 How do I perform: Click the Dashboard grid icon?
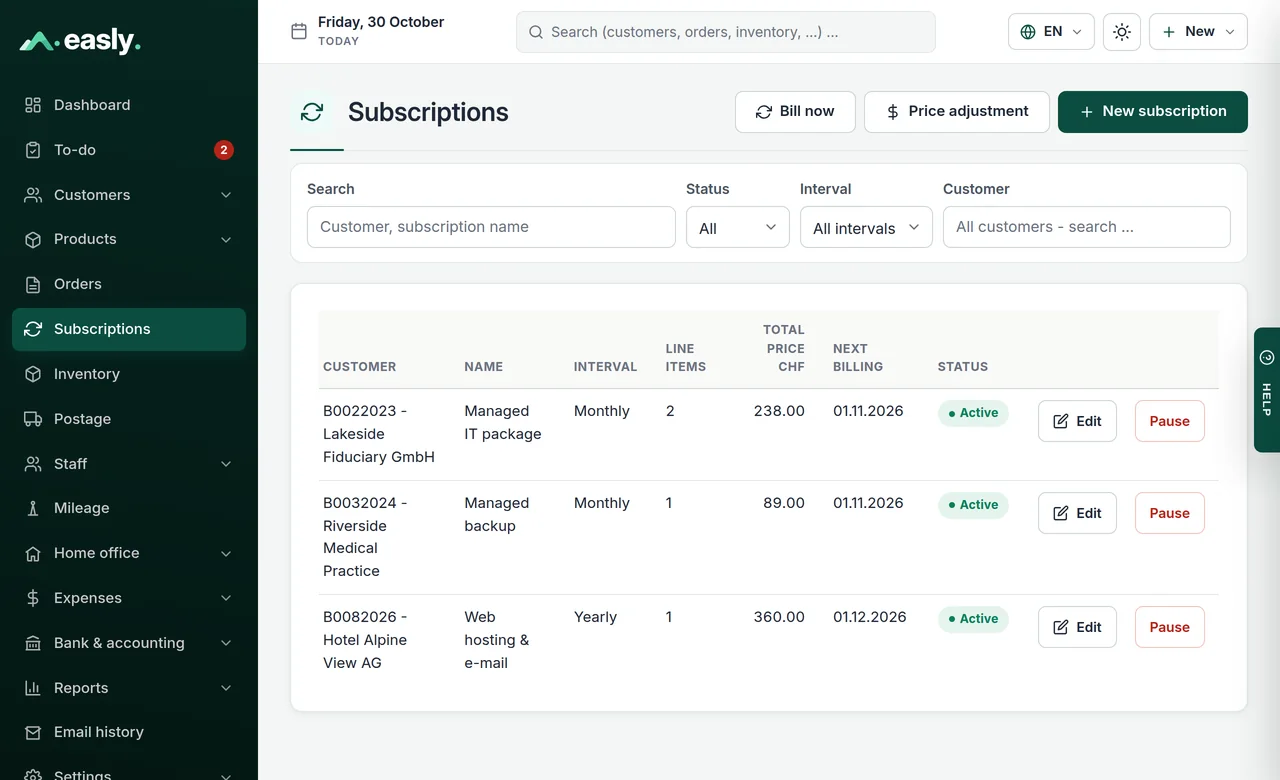tap(33, 105)
